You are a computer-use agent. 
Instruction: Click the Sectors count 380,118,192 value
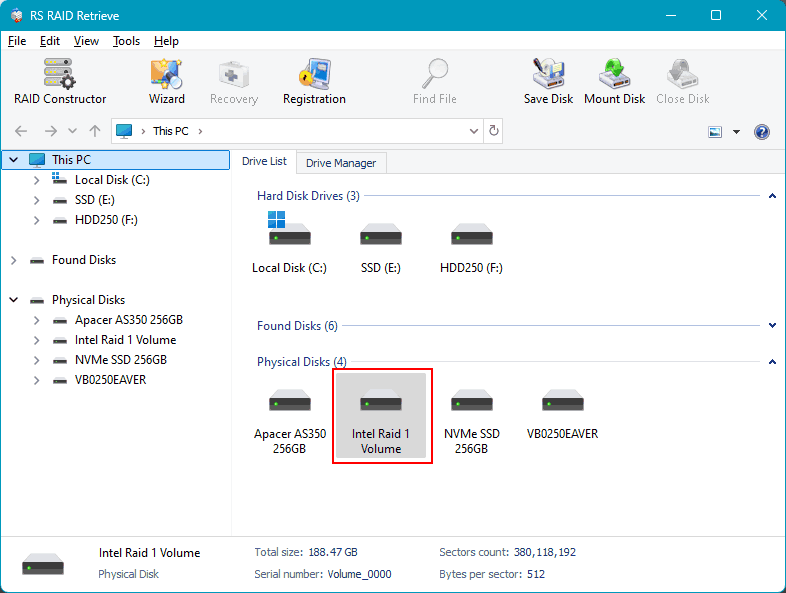pos(544,552)
